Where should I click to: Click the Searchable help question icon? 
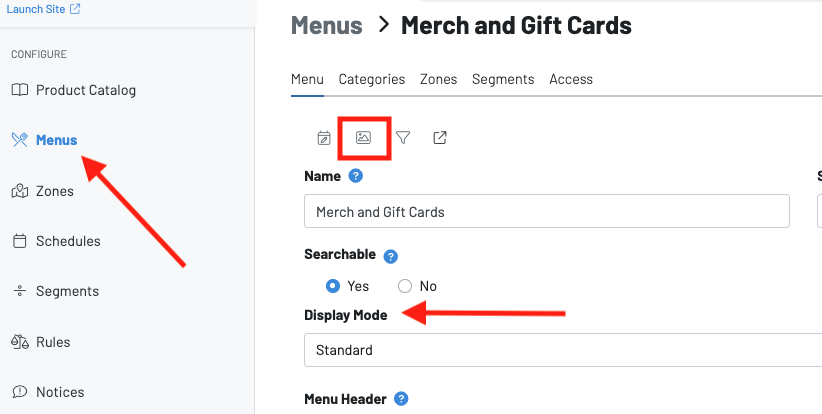[391, 256]
